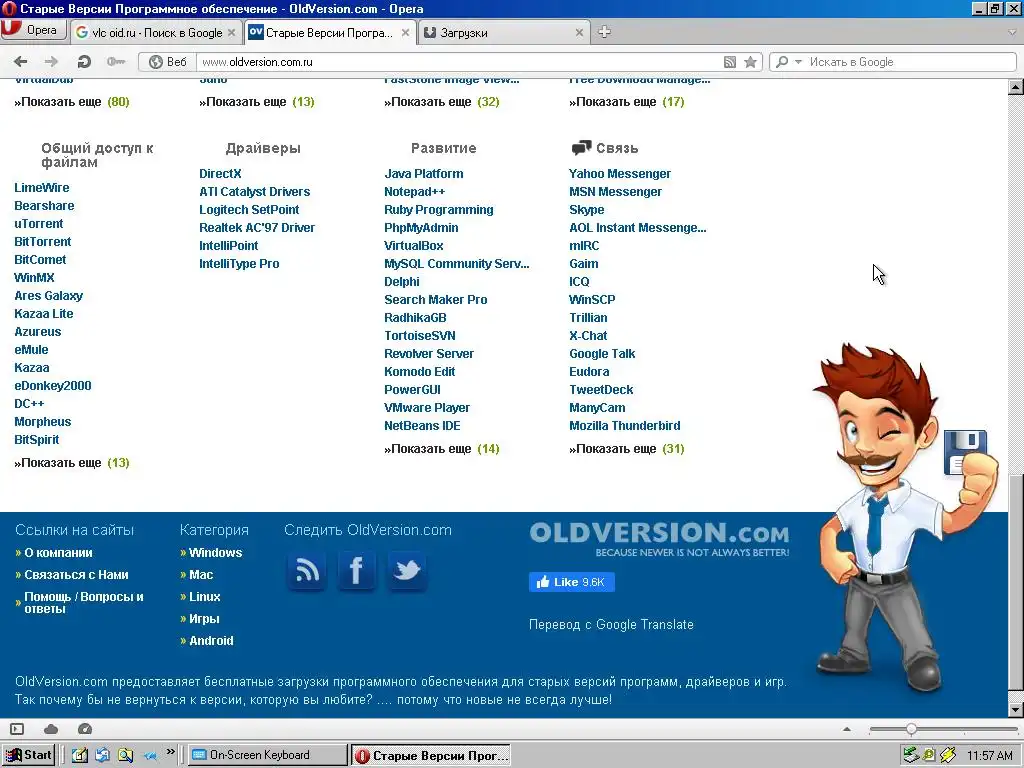Expand Связь list Показать еще (31)
1024x768 pixels.
(627, 449)
